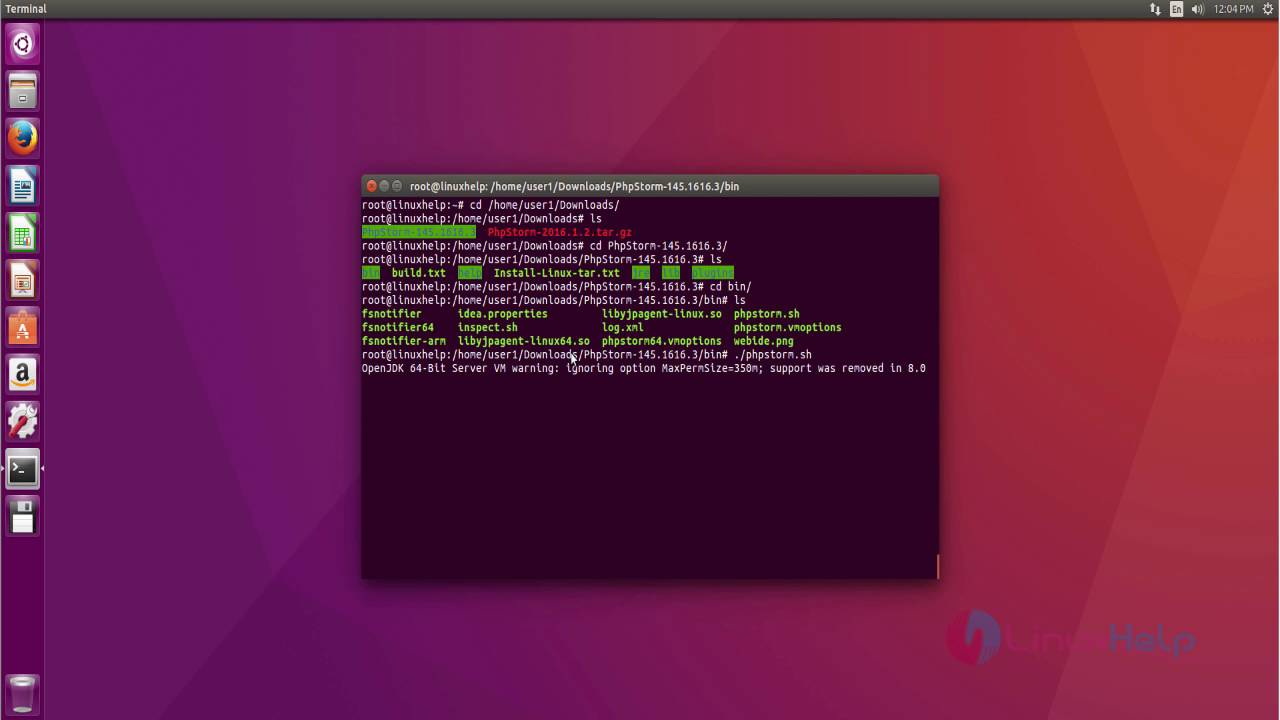The width and height of the screenshot is (1280, 720).
Task: Open the En keyboard layout indicator
Action: (1177, 9)
